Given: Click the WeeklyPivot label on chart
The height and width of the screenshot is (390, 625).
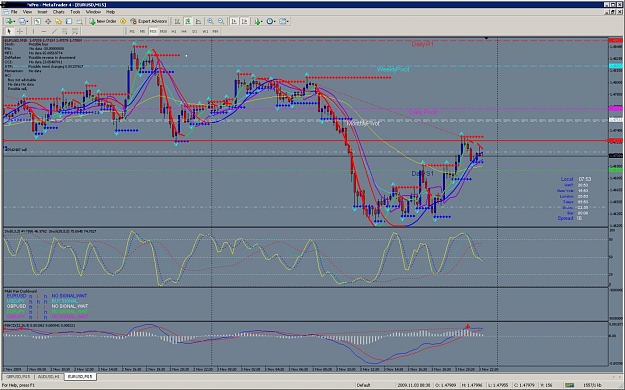Looking at the screenshot, I should coord(393,69).
